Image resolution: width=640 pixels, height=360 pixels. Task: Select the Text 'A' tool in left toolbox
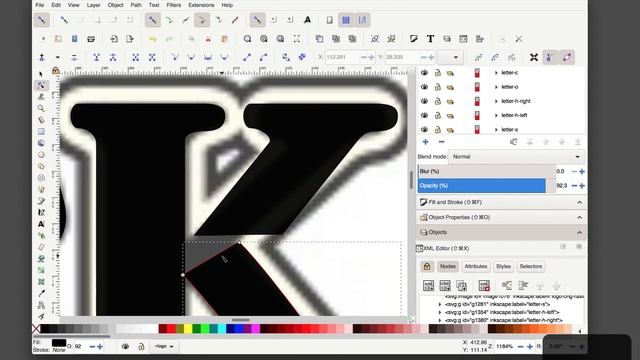(x=41, y=224)
